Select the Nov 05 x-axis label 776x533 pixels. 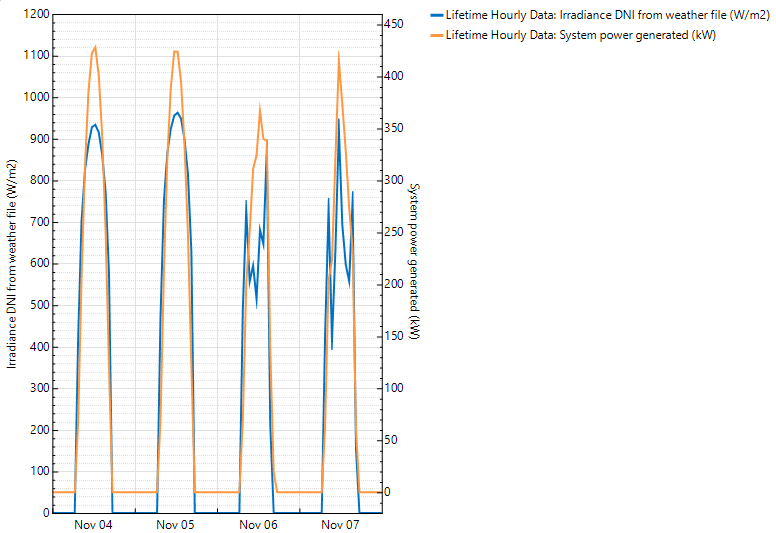coord(175,524)
